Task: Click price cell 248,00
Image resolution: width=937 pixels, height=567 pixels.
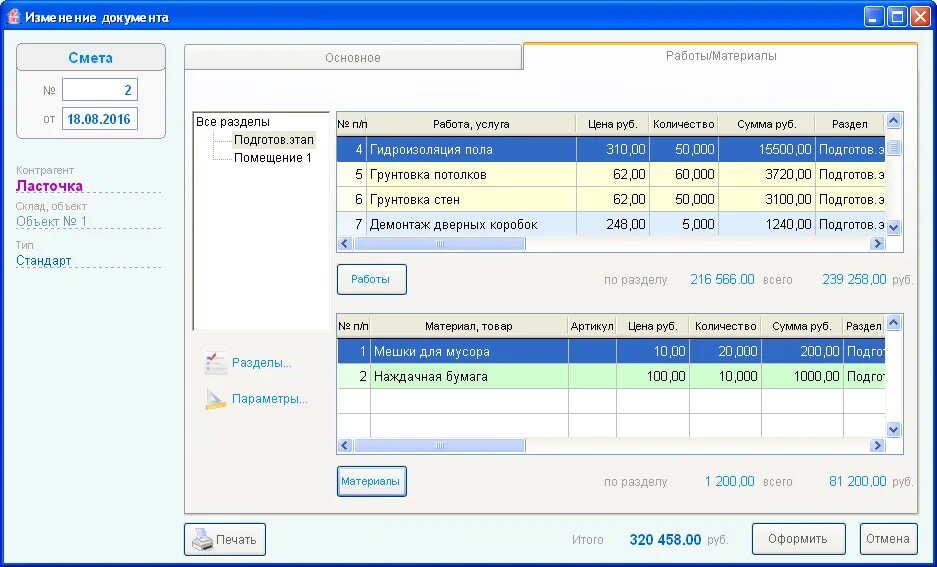Action: click(x=613, y=224)
